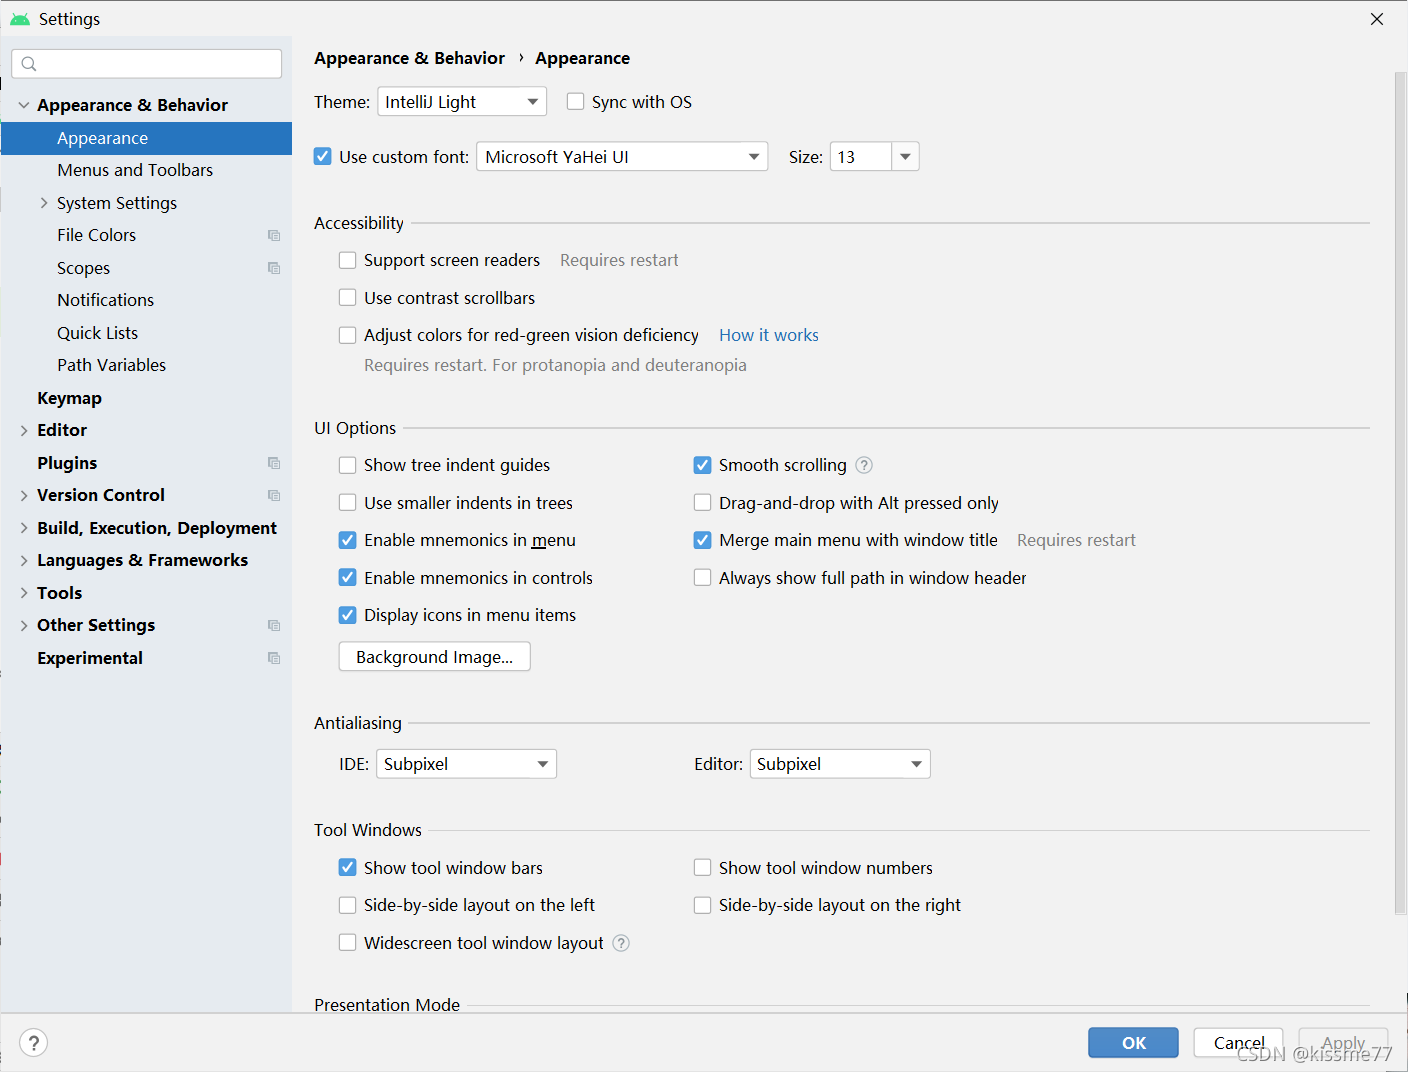
Task: Click the Cancel button
Action: click(1238, 1043)
